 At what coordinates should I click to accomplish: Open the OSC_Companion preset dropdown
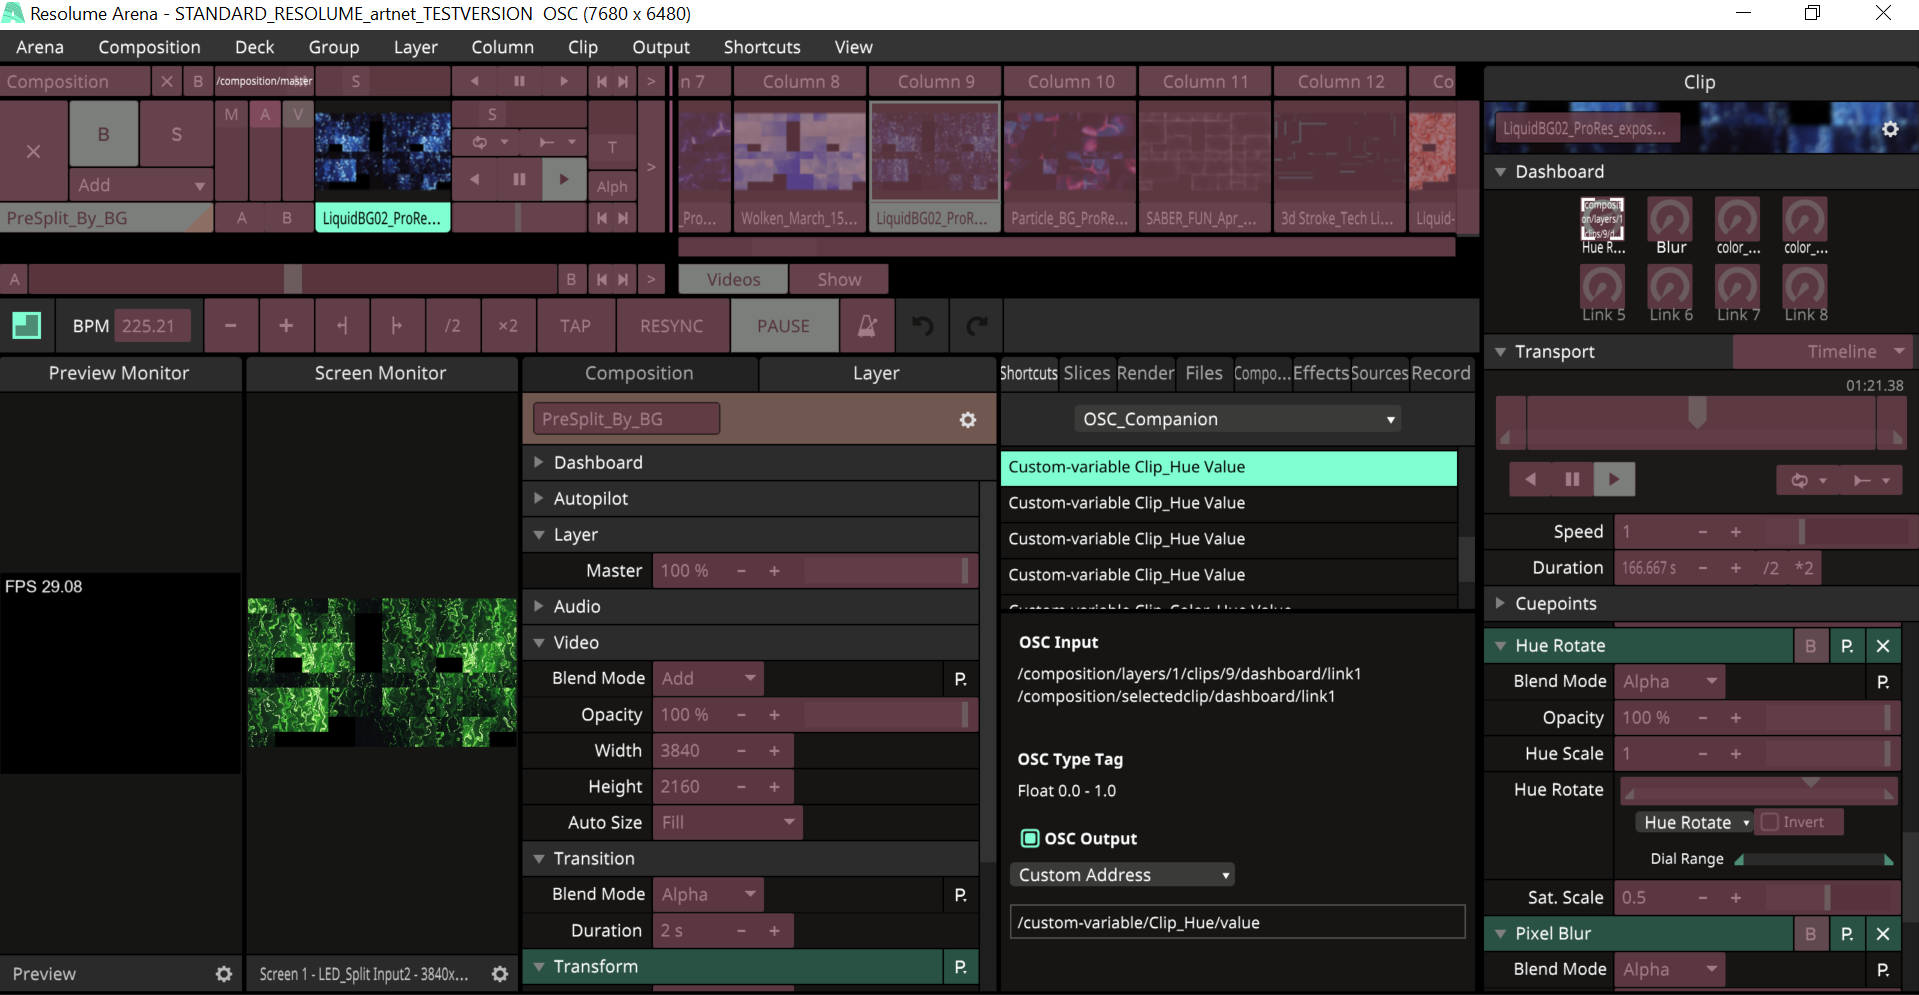pyautogui.click(x=1238, y=419)
